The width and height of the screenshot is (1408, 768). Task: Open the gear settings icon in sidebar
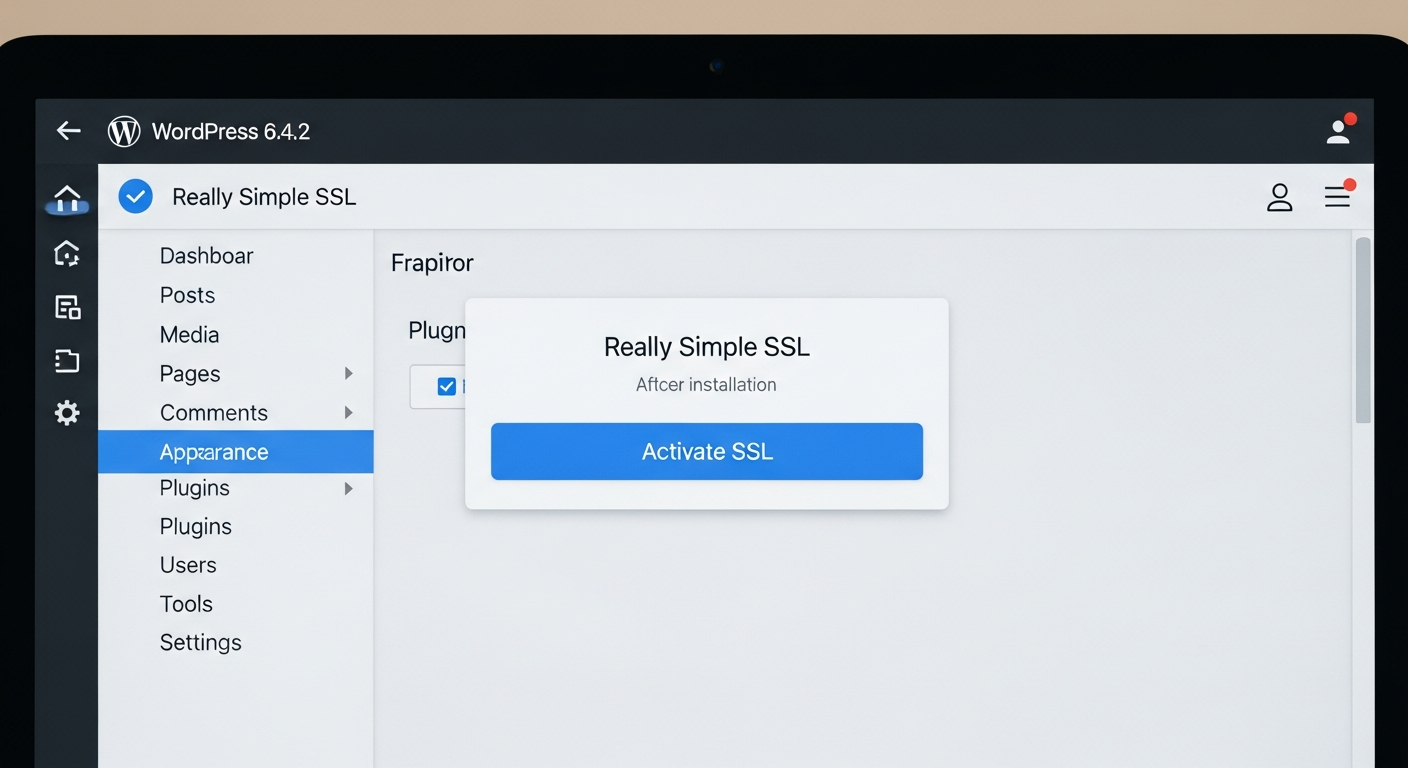pyautogui.click(x=67, y=413)
